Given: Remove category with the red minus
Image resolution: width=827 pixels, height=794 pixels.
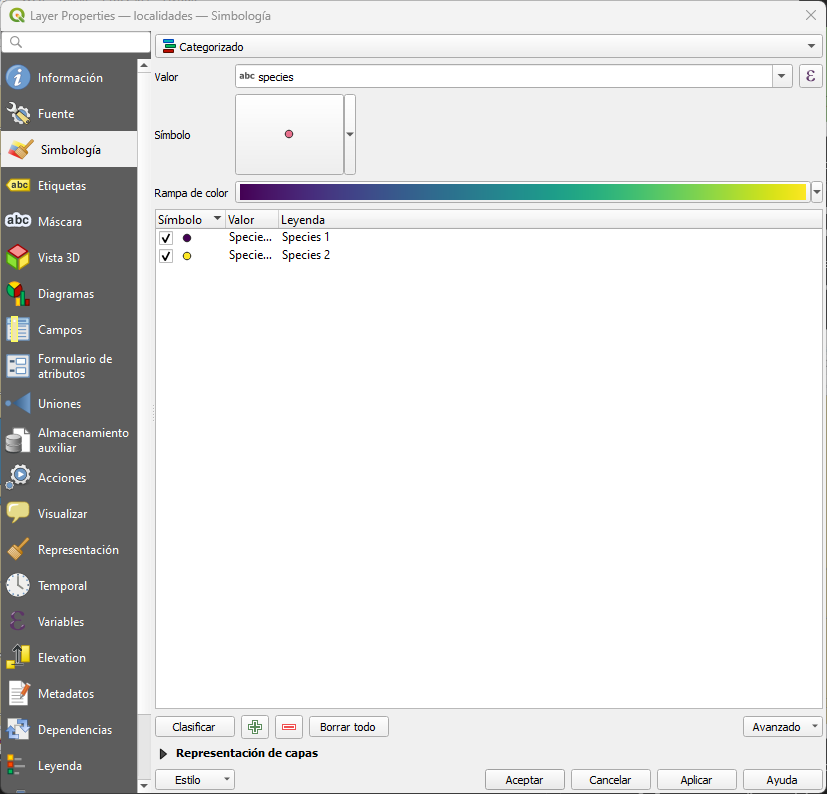Looking at the screenshot, I should pos(289,727).
